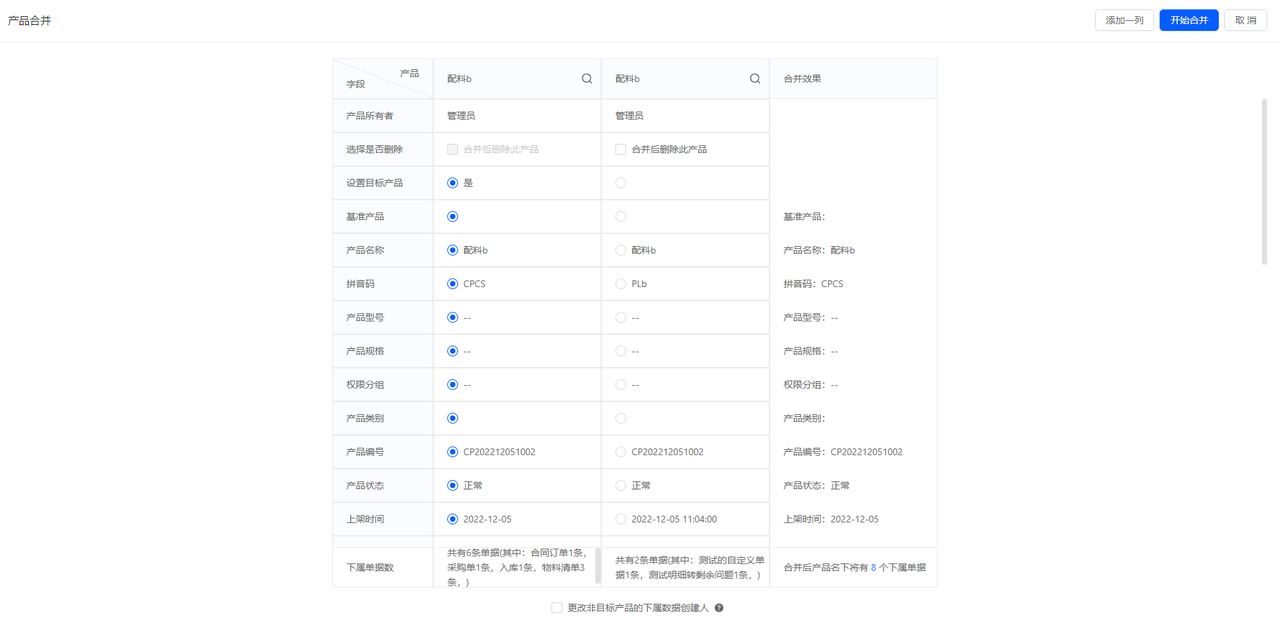Check disabled 合并后删除此产品 in first column

click(453, 149)
